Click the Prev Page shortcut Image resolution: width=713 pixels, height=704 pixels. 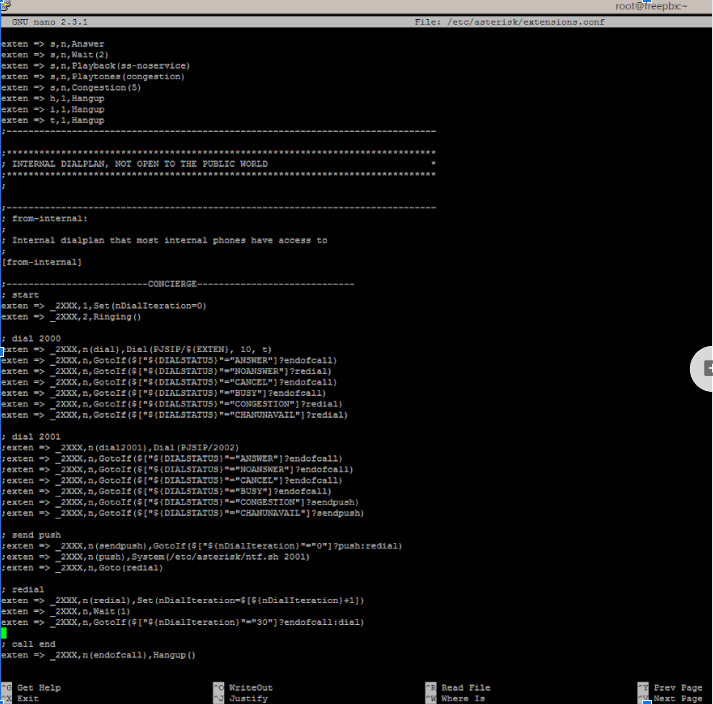677,688
